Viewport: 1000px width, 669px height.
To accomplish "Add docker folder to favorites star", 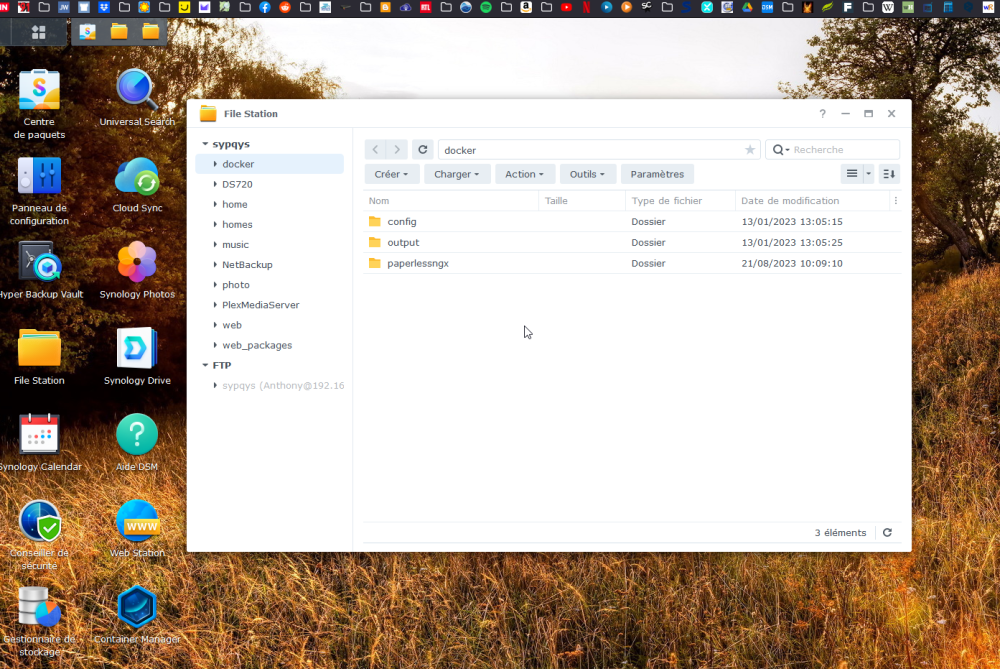I will pyautogui.click(x=749, y=150).
